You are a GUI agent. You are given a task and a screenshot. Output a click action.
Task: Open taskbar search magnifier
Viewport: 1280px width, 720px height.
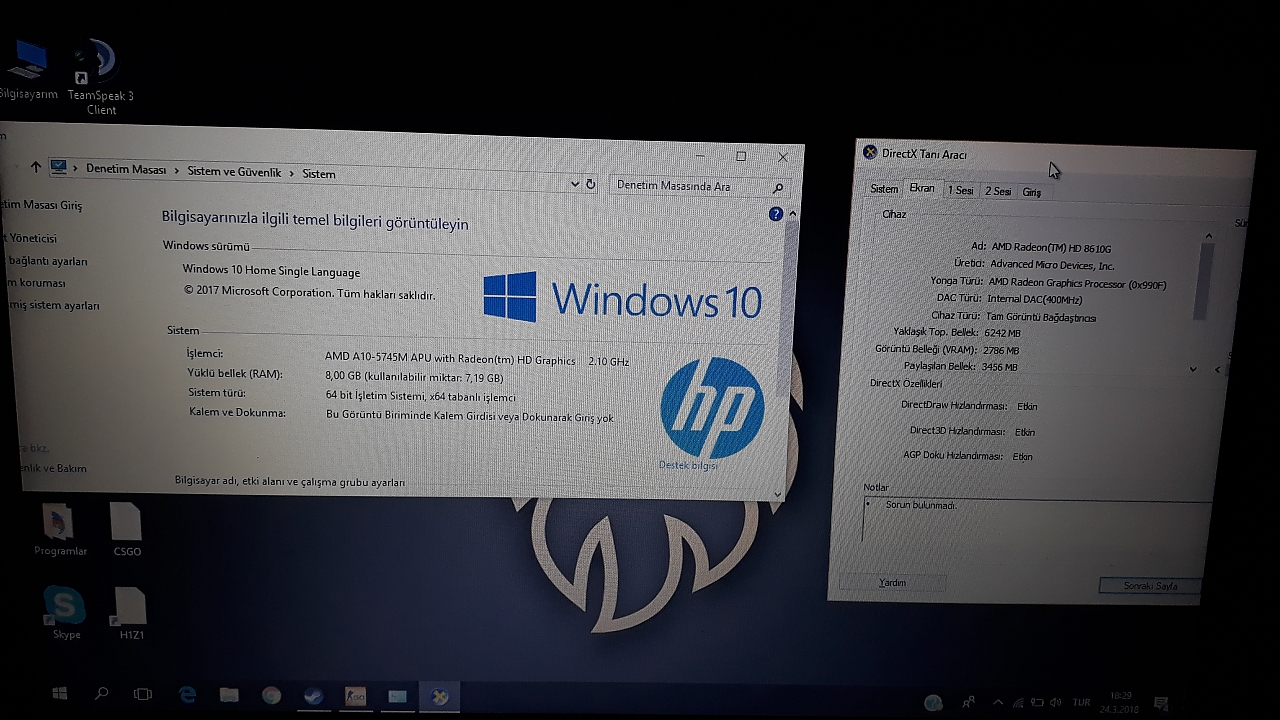coord(101,693)
